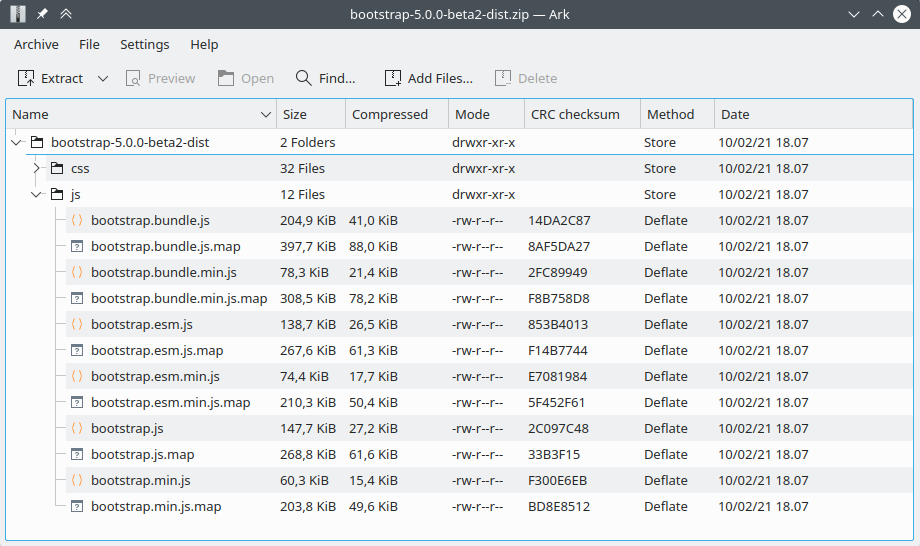The width and height of the screenshot is (920, 546).
Task: Click the Ark application icon in title bar
Action: tap(17, 14)
